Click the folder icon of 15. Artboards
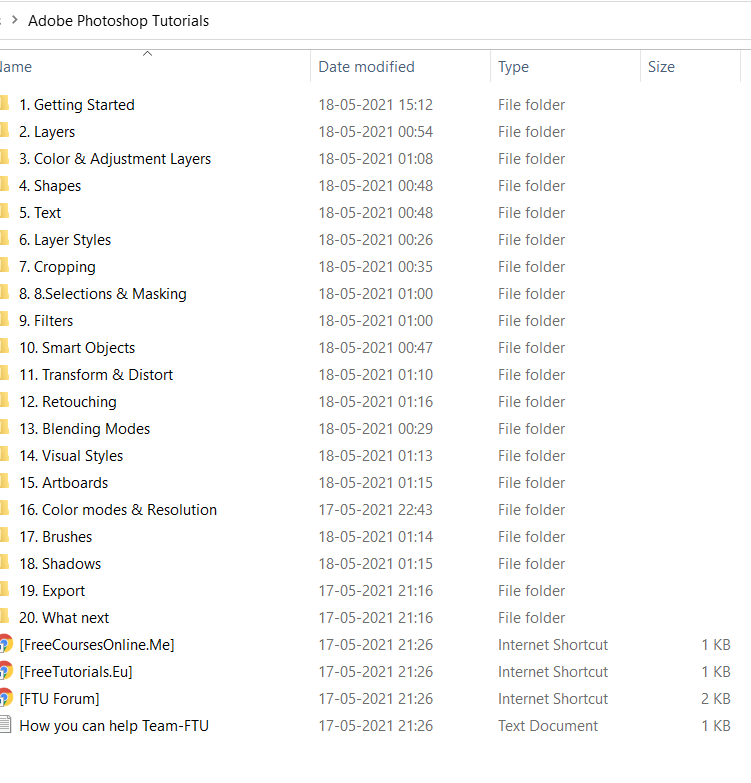751x783 pixels. 4,481
